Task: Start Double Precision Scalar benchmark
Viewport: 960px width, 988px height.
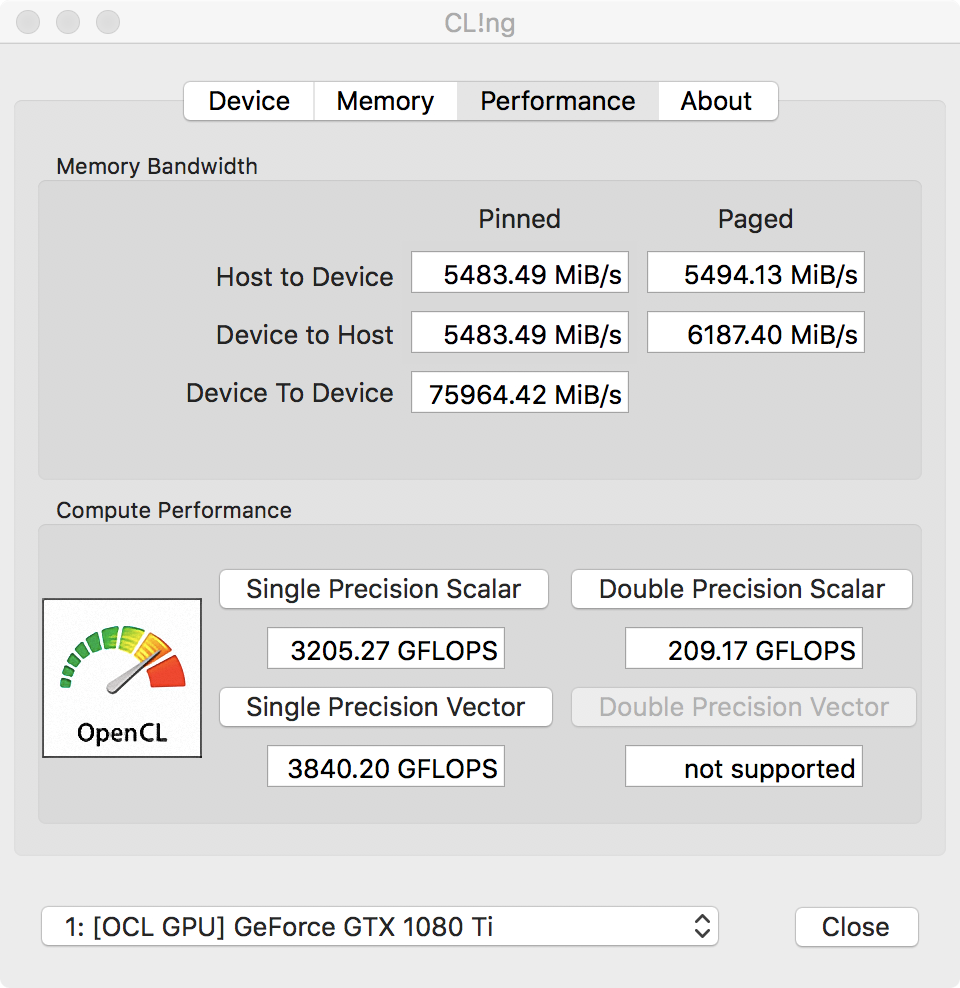Action: pyautogui.click(x=741, y=589)
